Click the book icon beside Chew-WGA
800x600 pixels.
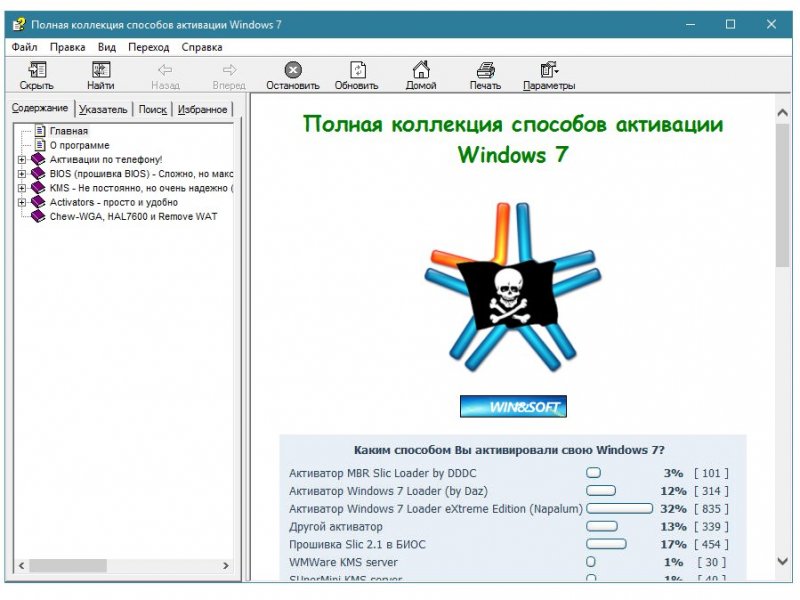tap(38, 216)
